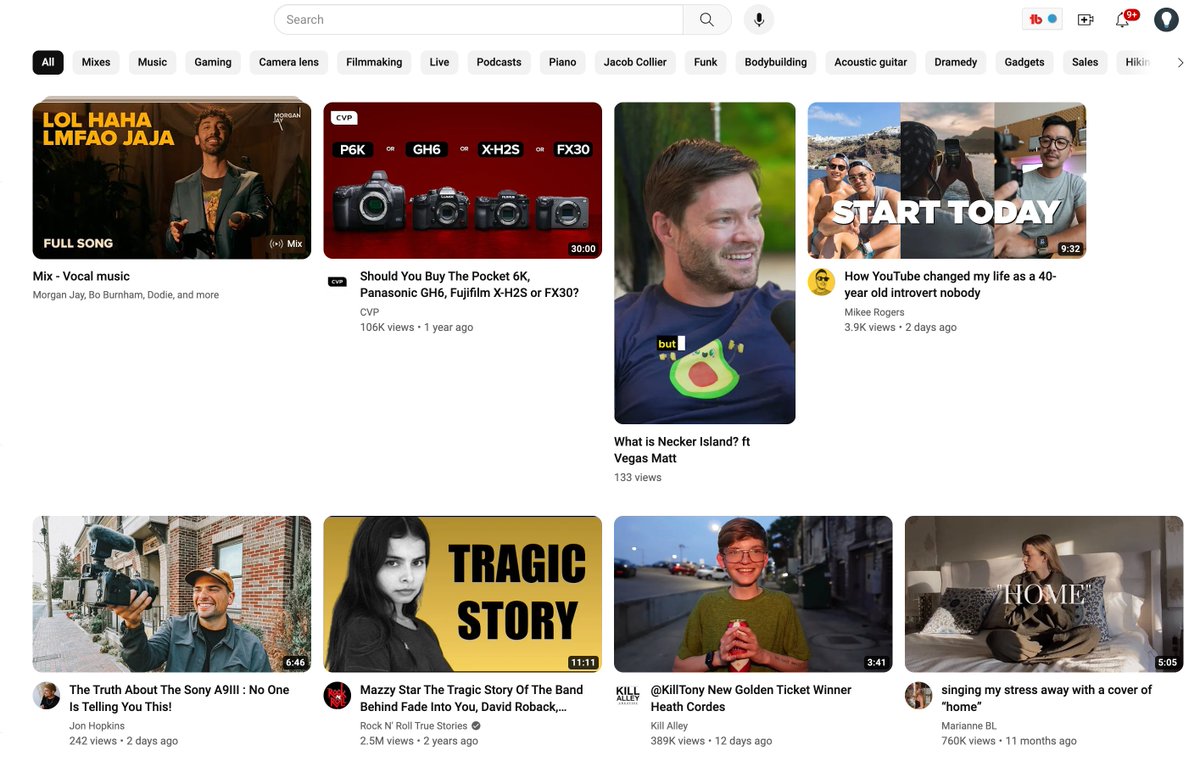
Task: Open the account avatar menu
Action: pyautogui.click(x=1166, y=20)
